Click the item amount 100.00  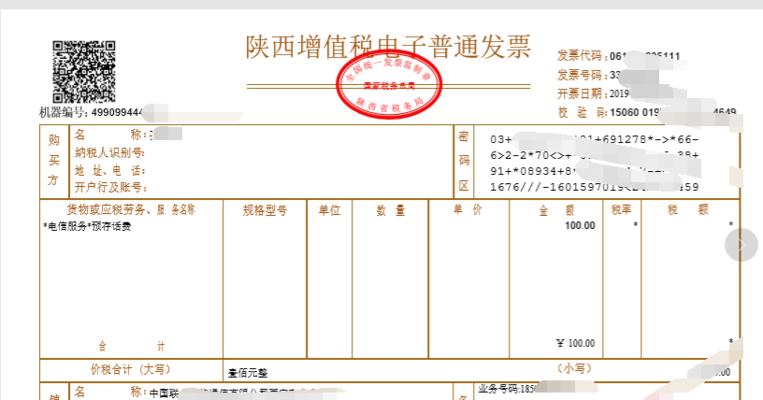(580, 226)
